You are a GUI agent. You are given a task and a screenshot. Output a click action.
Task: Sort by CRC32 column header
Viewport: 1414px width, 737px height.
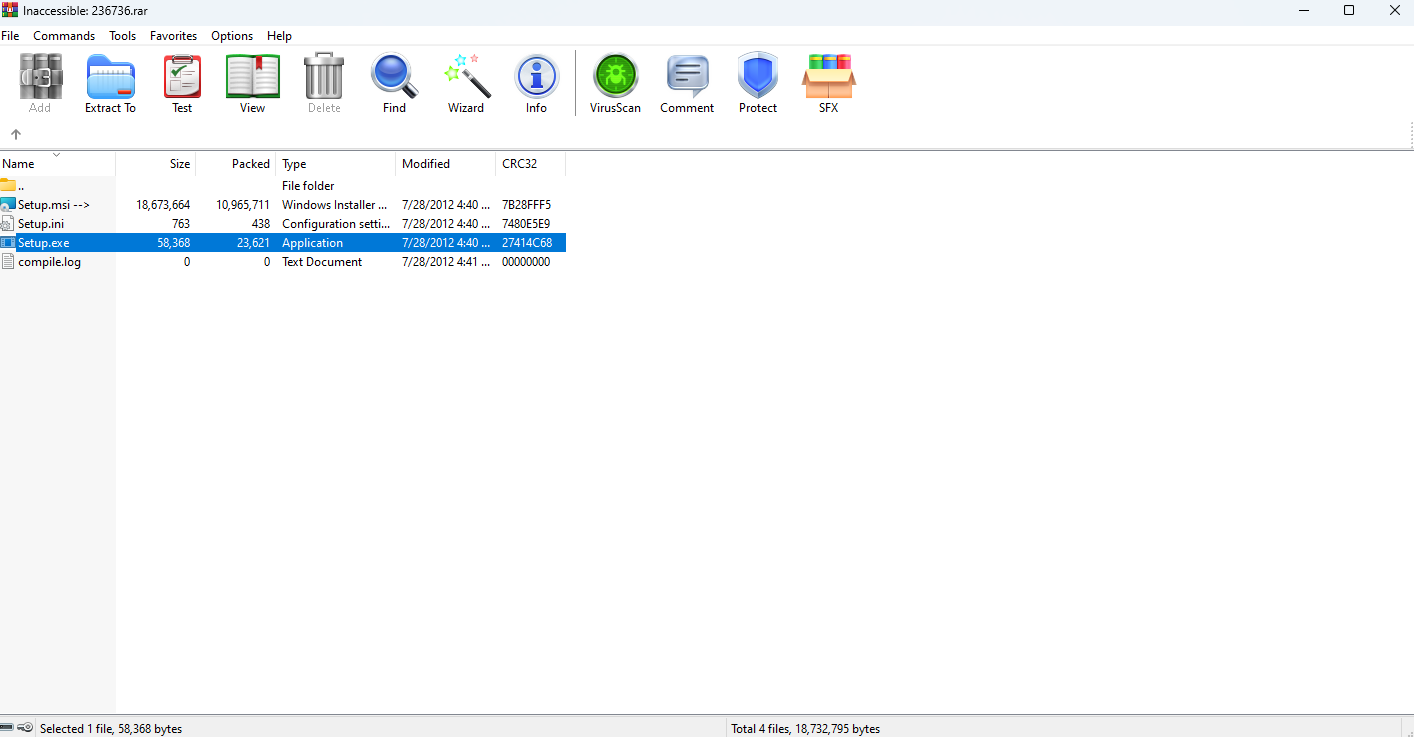(520, 164)
